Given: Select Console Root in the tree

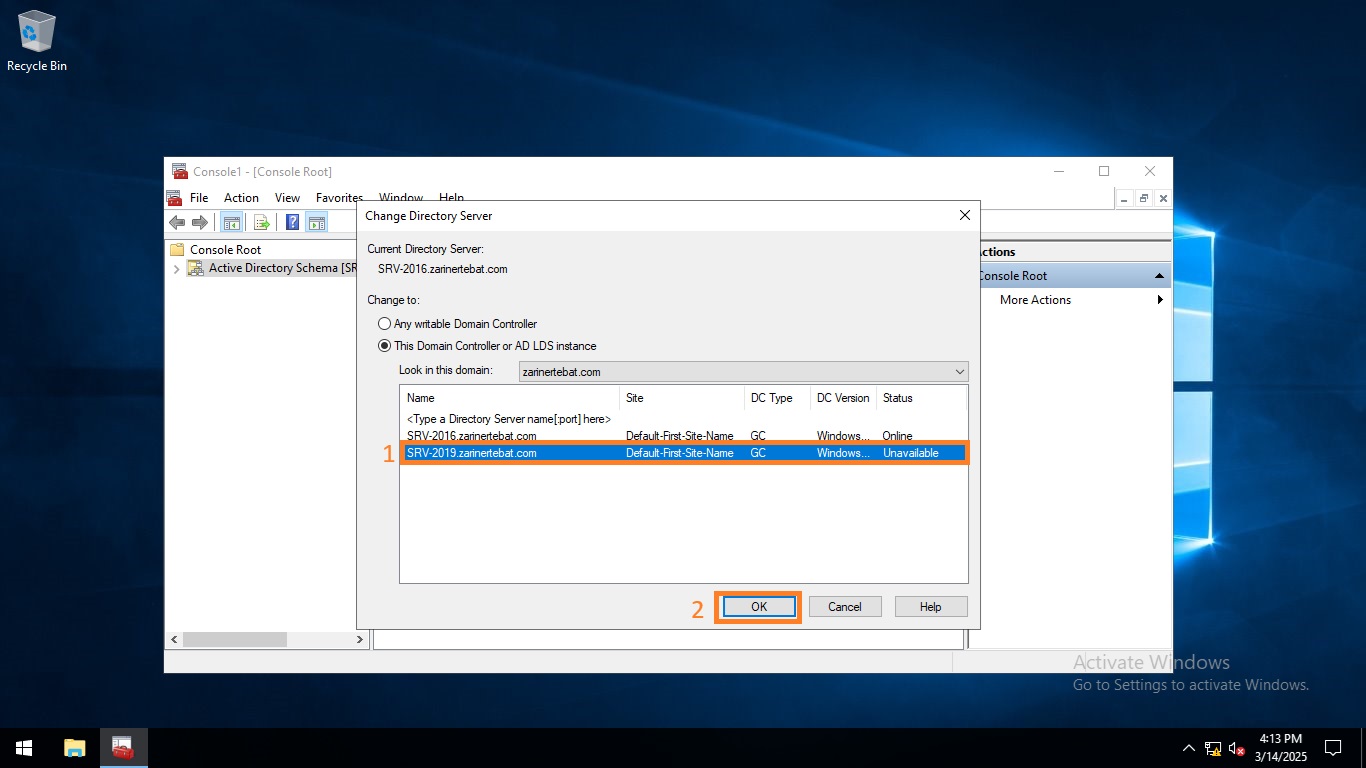Looking at the screenshot, I should pyautogui.click(x=225, y=250).
